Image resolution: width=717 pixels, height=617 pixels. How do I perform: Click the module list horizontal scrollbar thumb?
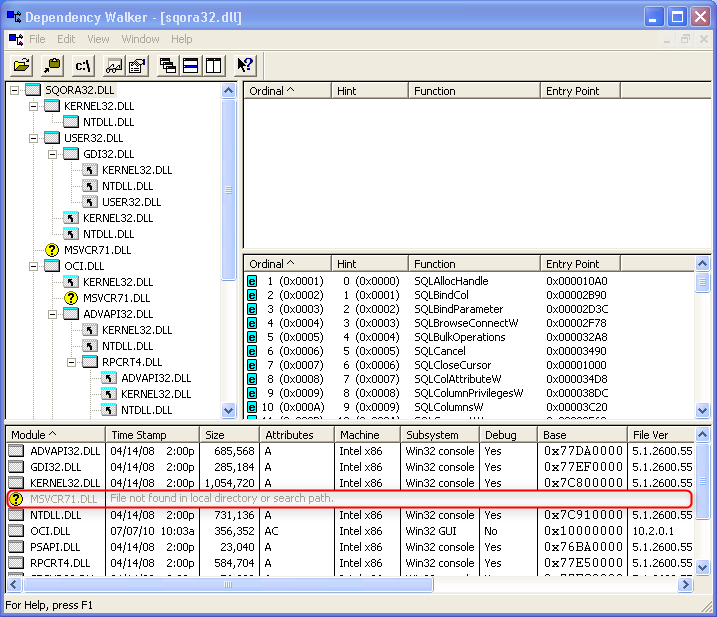228,585
